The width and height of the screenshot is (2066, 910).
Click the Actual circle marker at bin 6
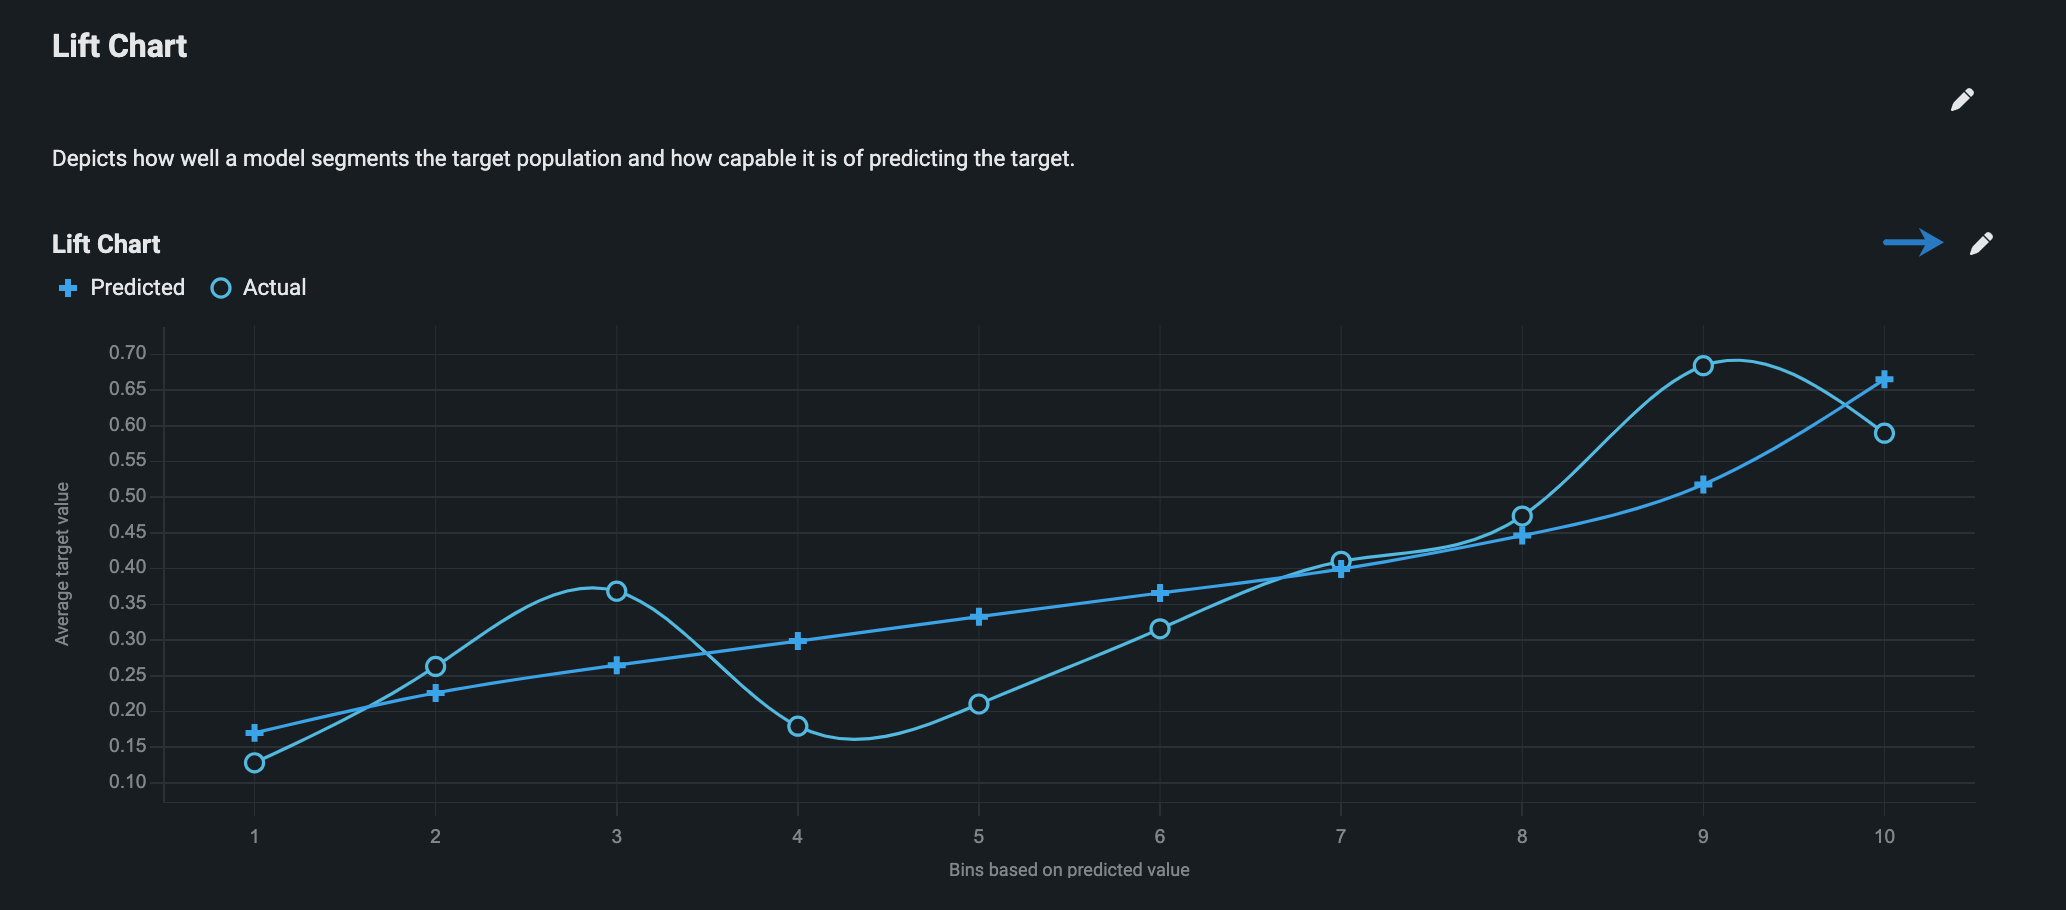point(1160,629)
